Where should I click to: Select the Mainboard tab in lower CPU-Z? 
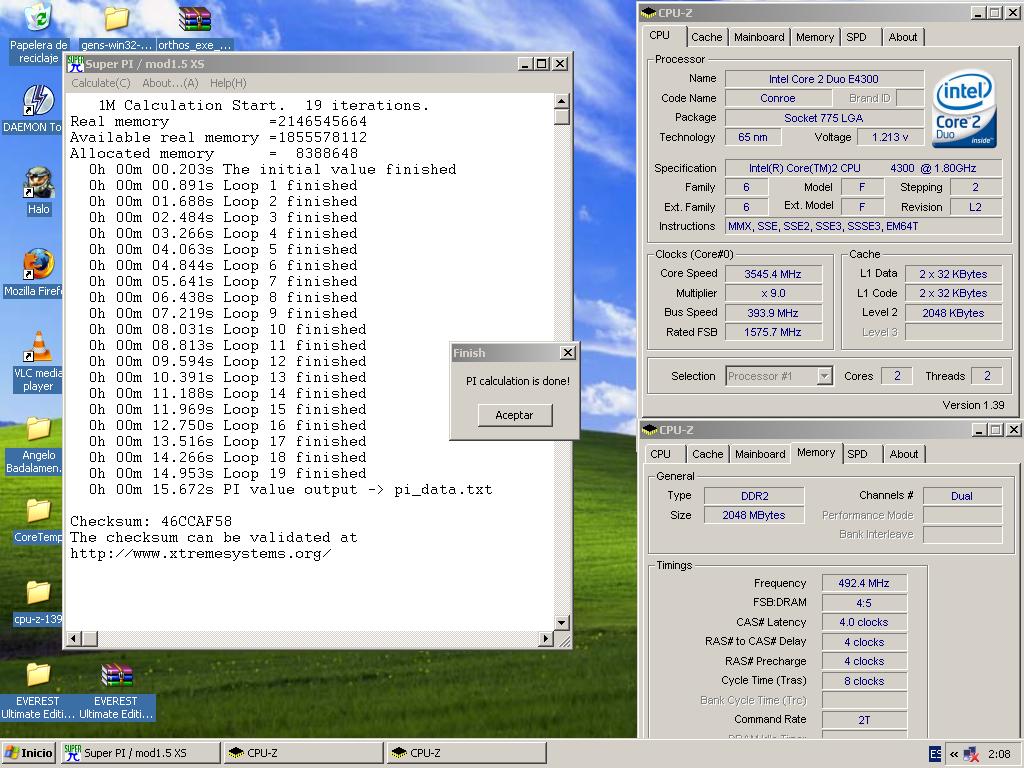click(x=760, y=454)
